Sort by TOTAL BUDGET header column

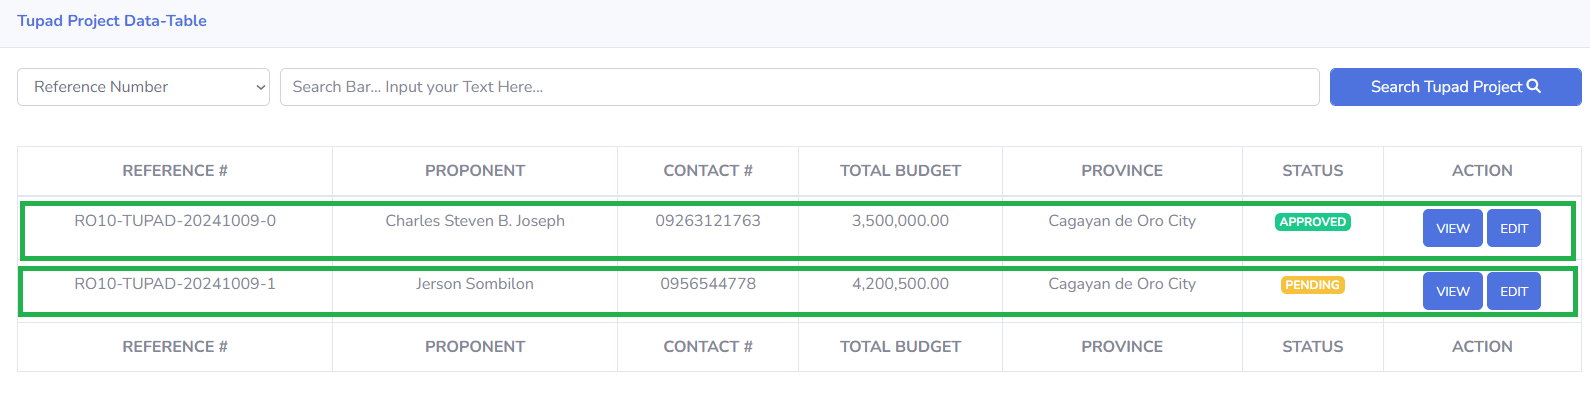click(x=900, y=171)
